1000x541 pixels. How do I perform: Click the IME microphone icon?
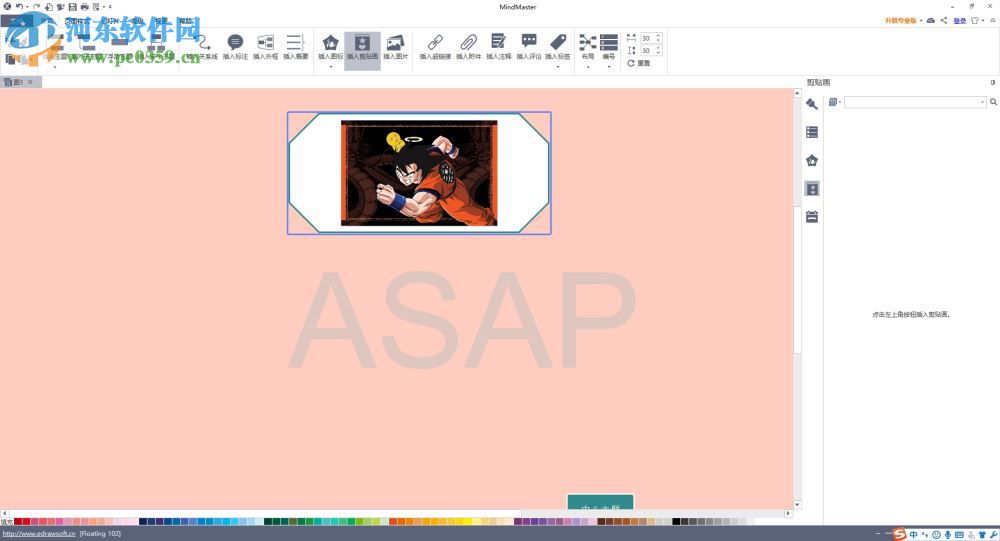pos(948,535)
